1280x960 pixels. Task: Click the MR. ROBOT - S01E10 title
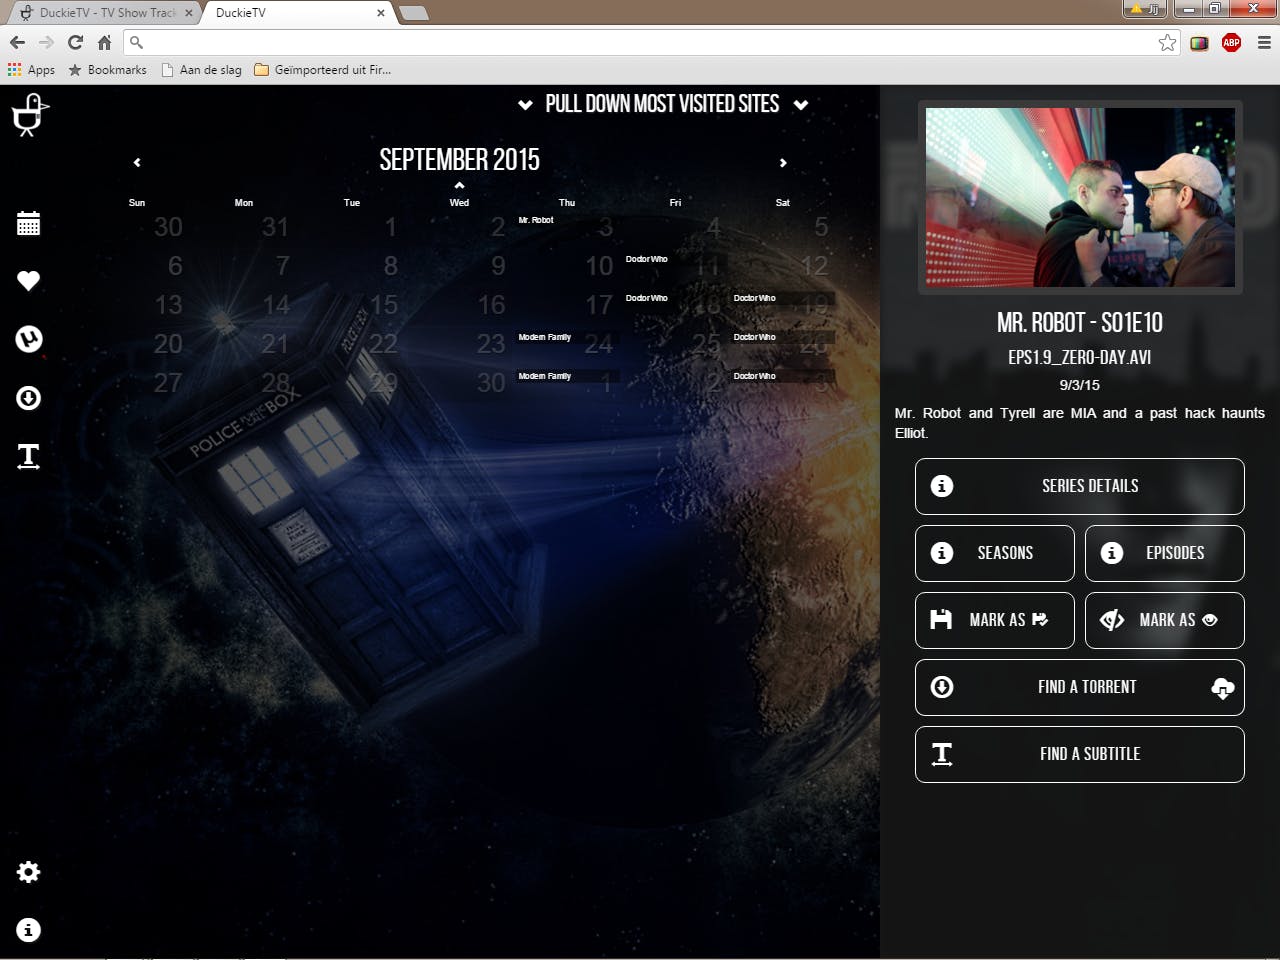click(x=1080, y=323)
